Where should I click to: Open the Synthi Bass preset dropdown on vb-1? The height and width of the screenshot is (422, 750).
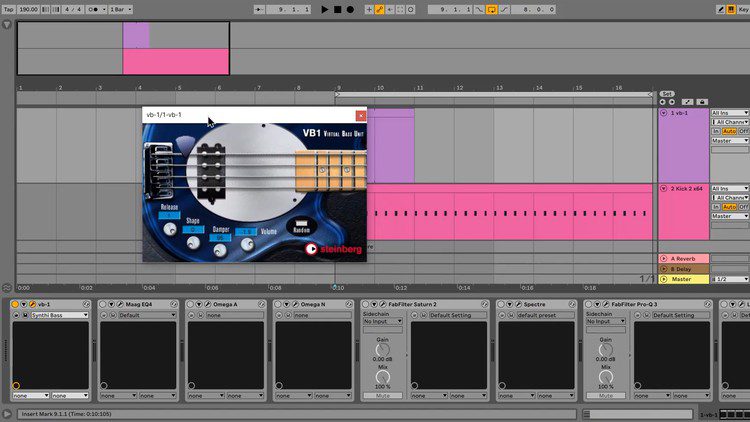[60, 315]
